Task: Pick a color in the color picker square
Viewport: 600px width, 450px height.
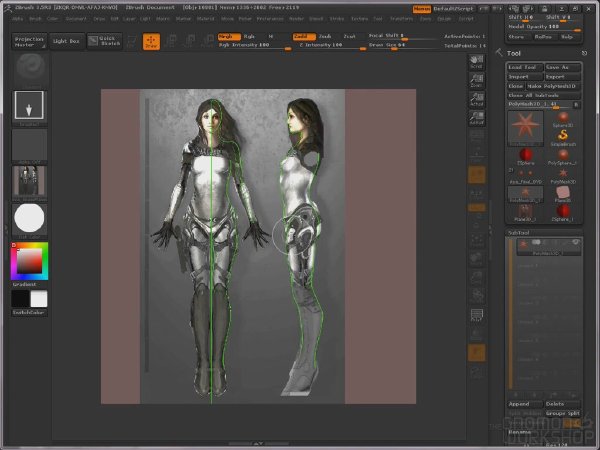Action: click(29, 261)
